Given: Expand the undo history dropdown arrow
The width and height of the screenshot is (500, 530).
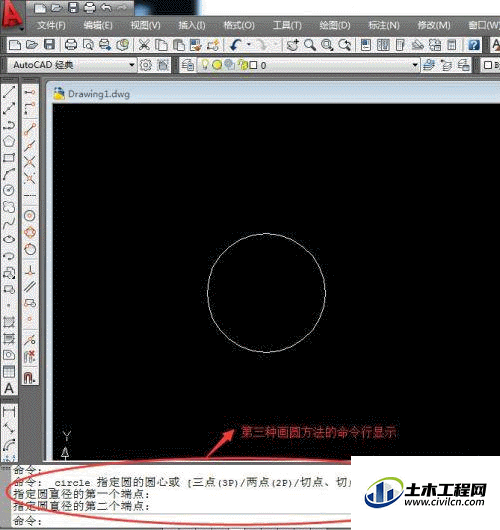Looking at the screenshot, I should coord(249,45).
